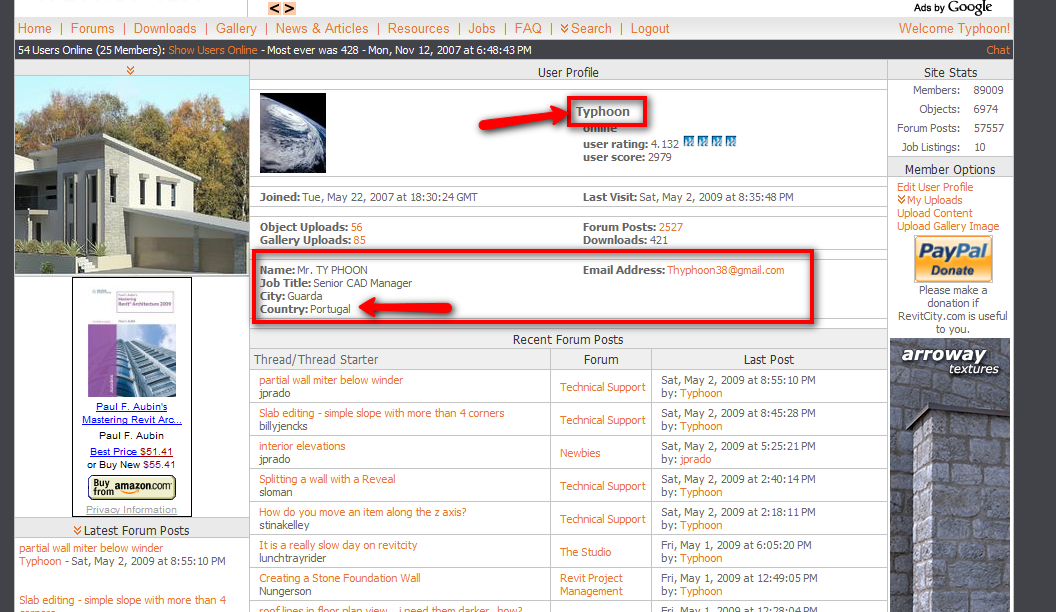Image resolution: width=1056 pixels, height=612 pixels.
Task: Click the Forum Posts stat 57557
Action: [x=989, y=128]
